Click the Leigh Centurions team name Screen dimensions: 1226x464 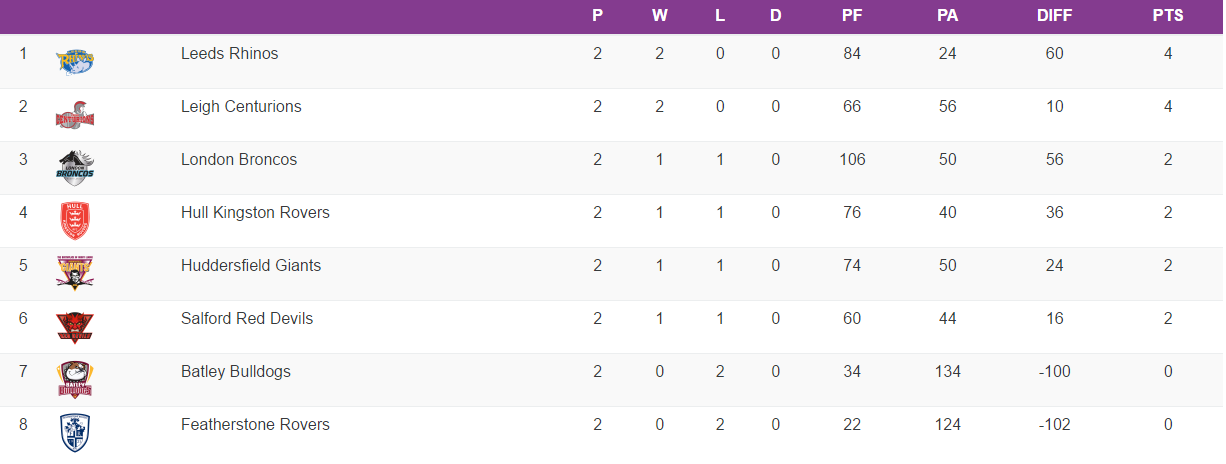point(241,107)
